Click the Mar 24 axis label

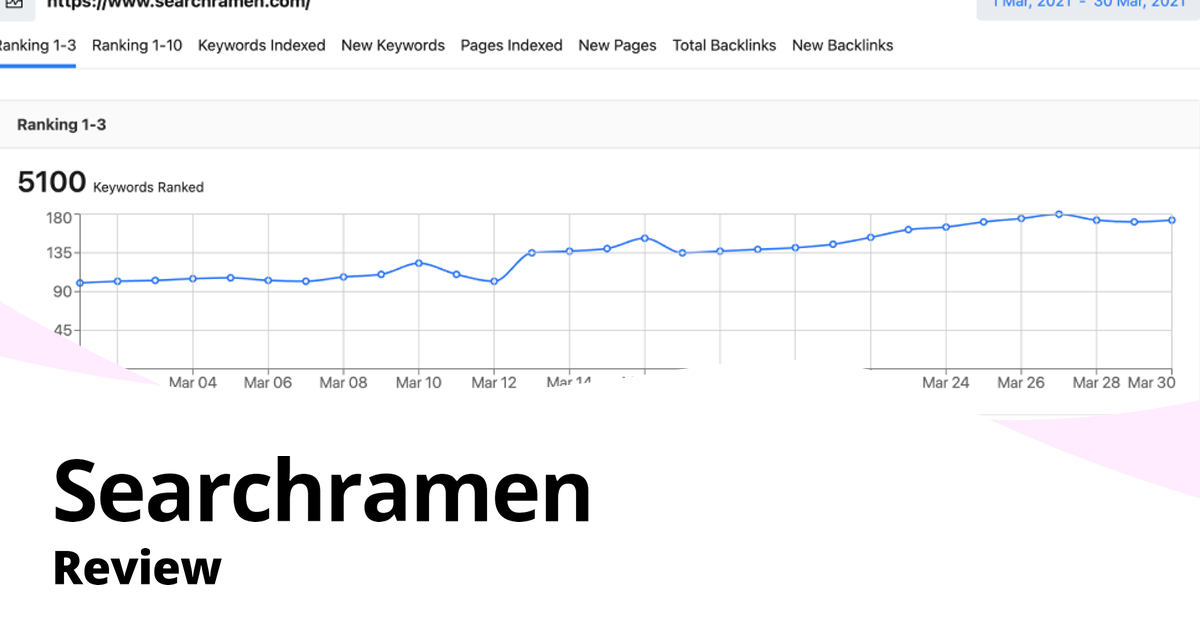(x=946, y=382)
